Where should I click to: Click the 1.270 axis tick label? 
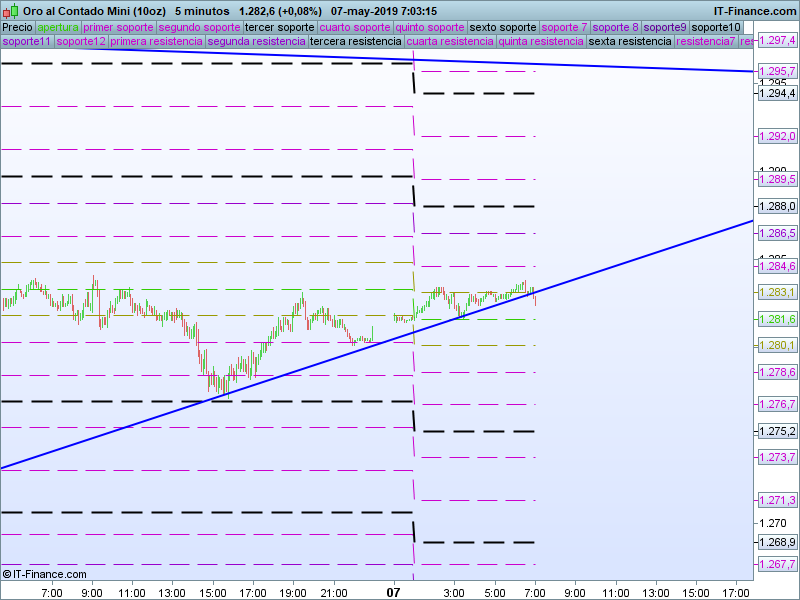(773, 523)
